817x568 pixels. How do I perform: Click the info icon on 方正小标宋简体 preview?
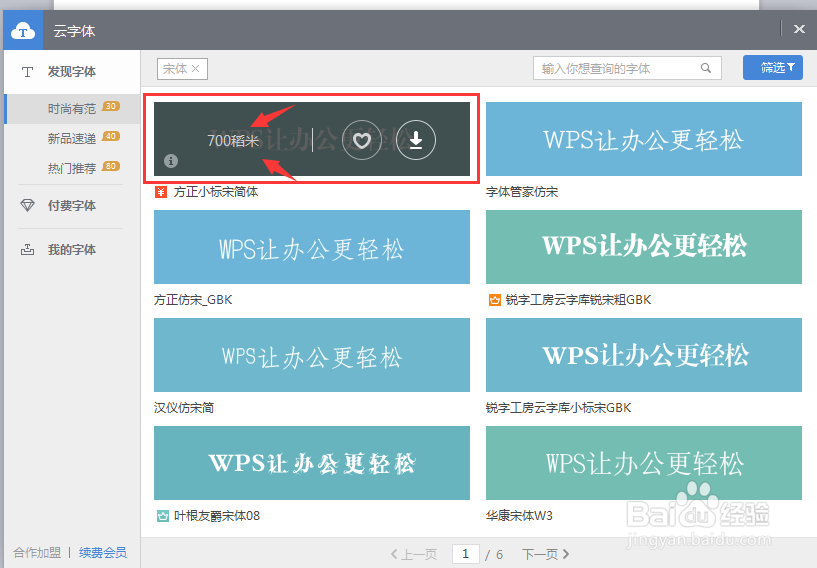coord(171,161)
